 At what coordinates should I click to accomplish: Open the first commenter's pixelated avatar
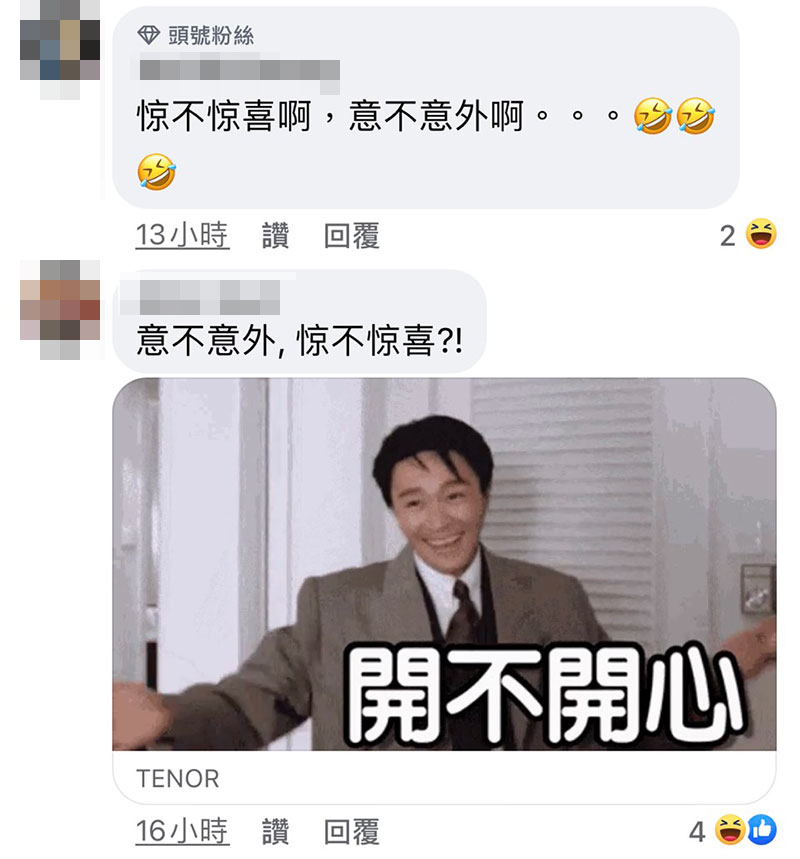[60, 49]
